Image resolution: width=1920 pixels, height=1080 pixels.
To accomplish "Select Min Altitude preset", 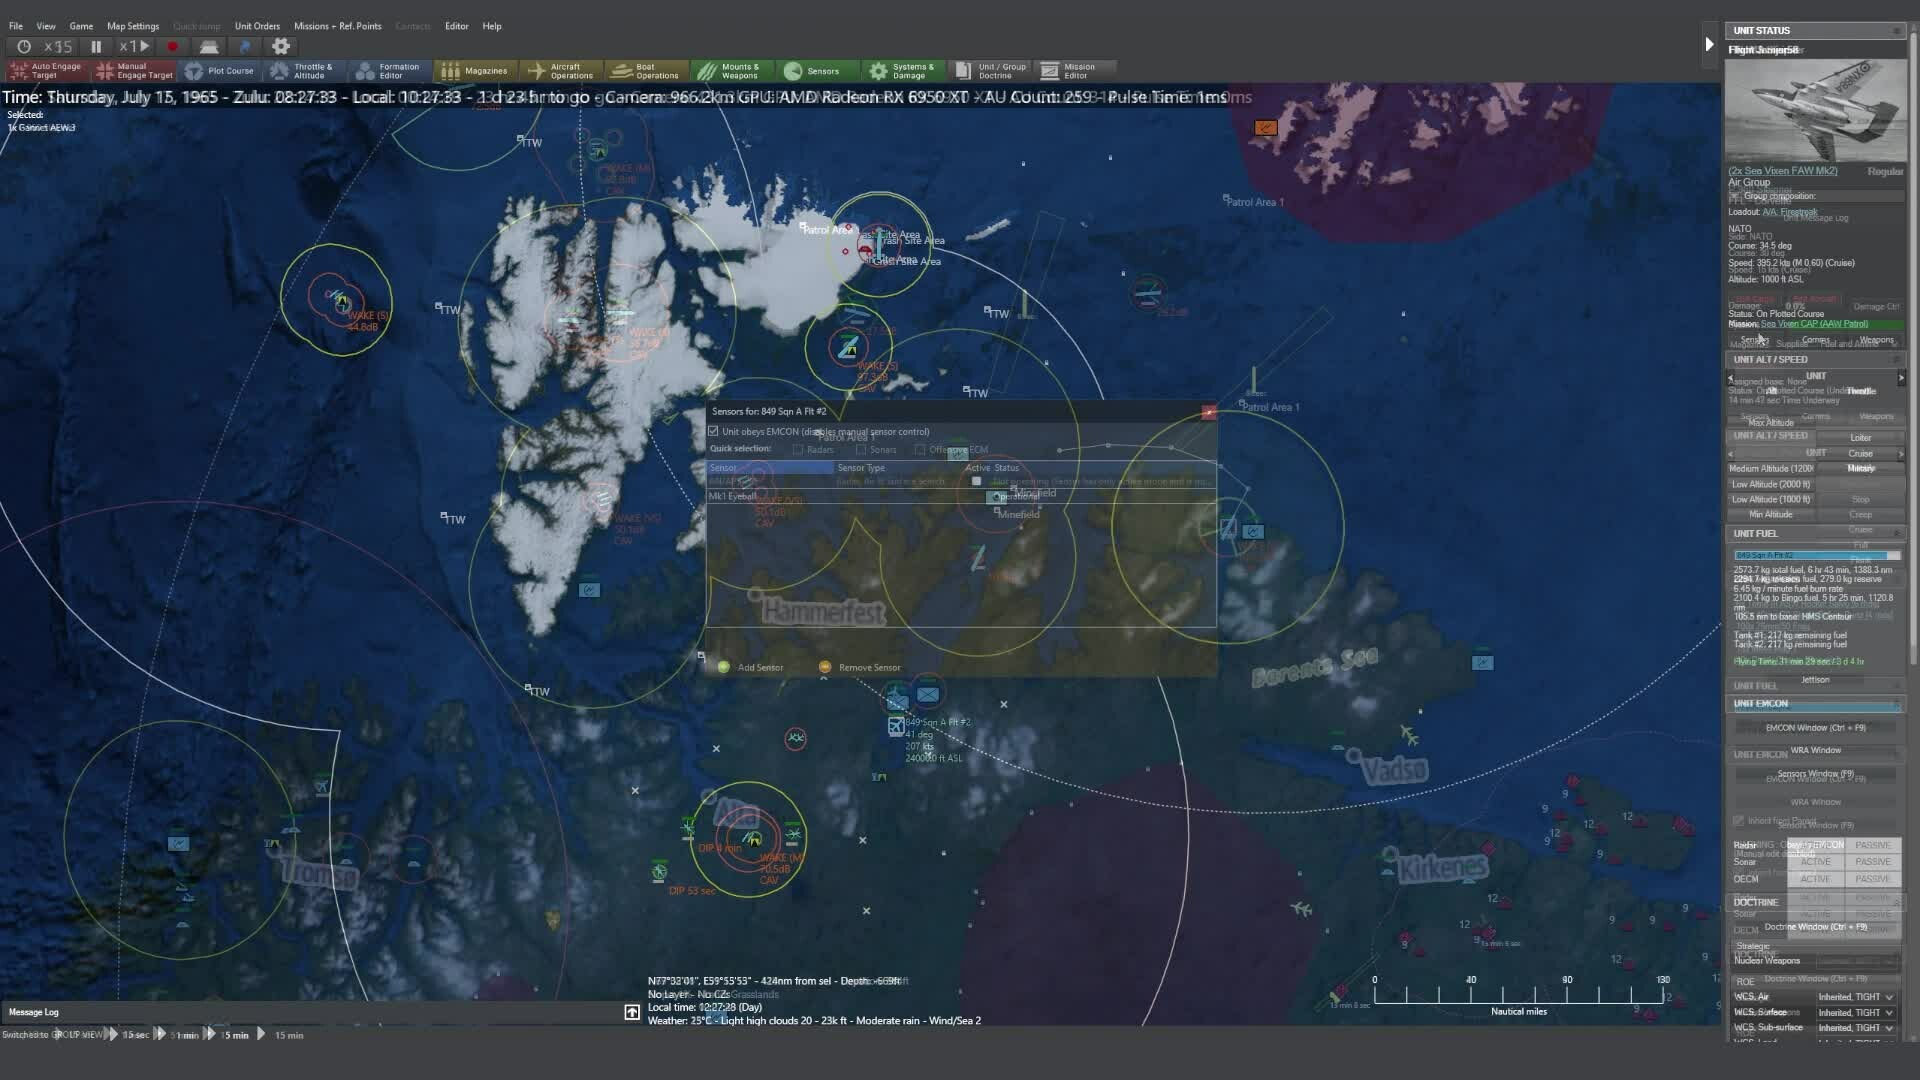I will (x=1771, y=514).
